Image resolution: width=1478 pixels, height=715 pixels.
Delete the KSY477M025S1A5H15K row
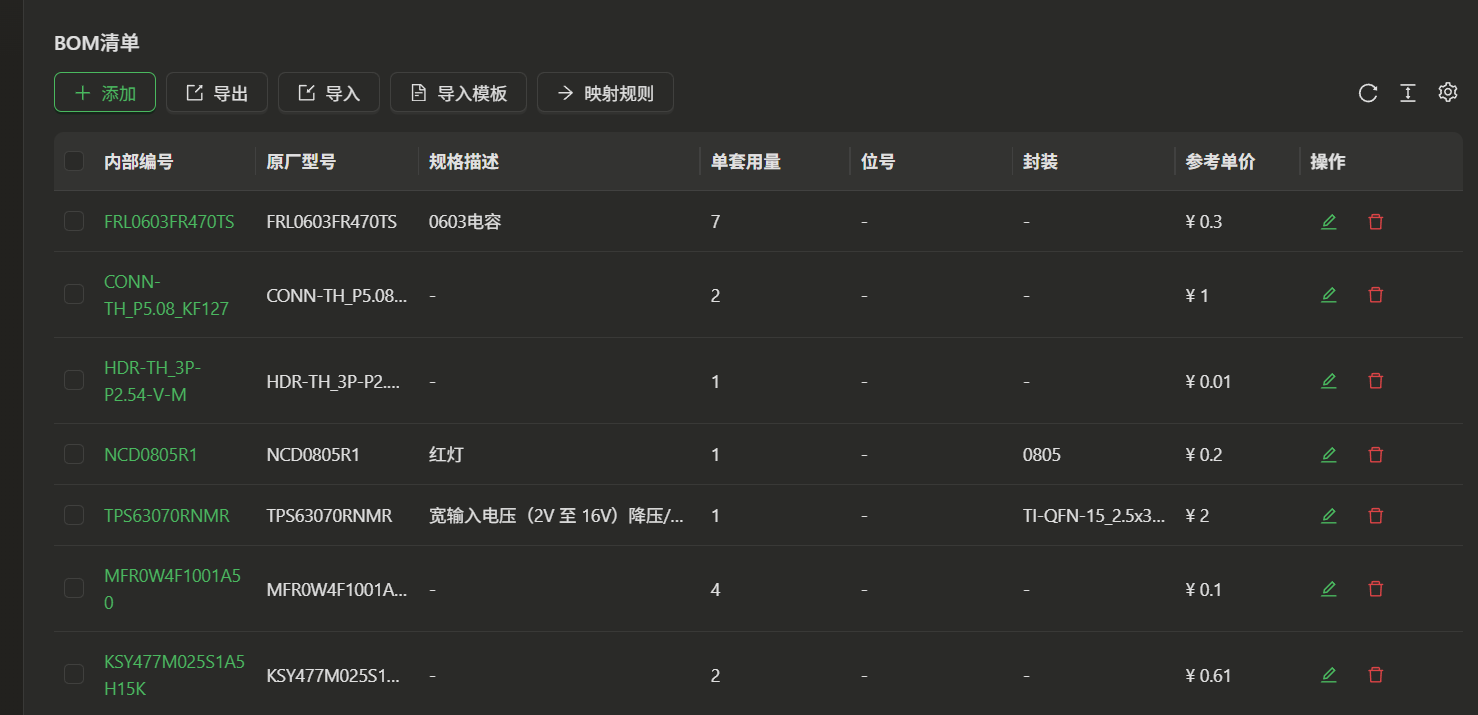(x=1375, y=675)
